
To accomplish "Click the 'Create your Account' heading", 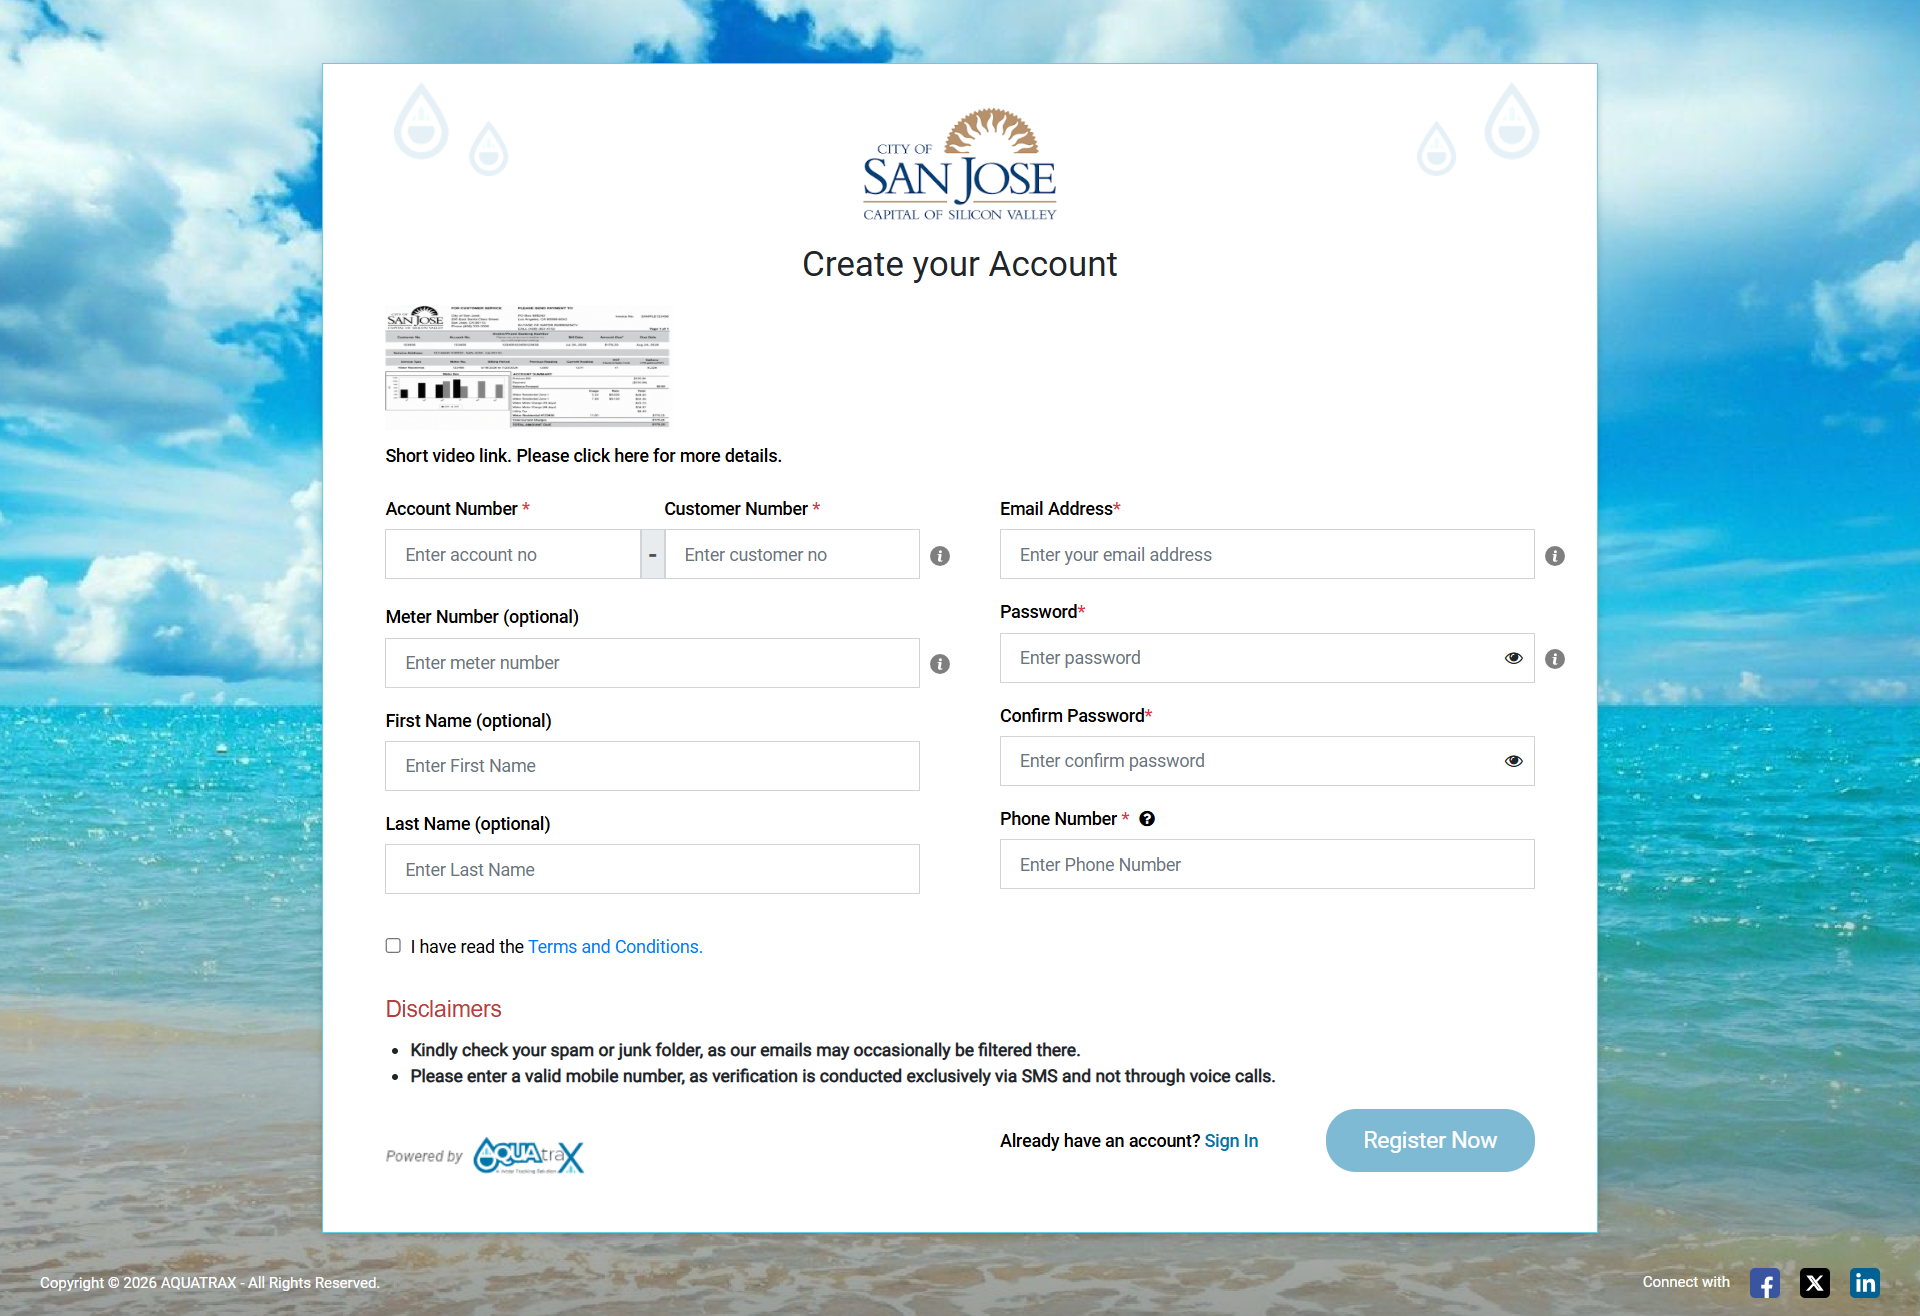I will pyautogui.click(x=960, y=264).
